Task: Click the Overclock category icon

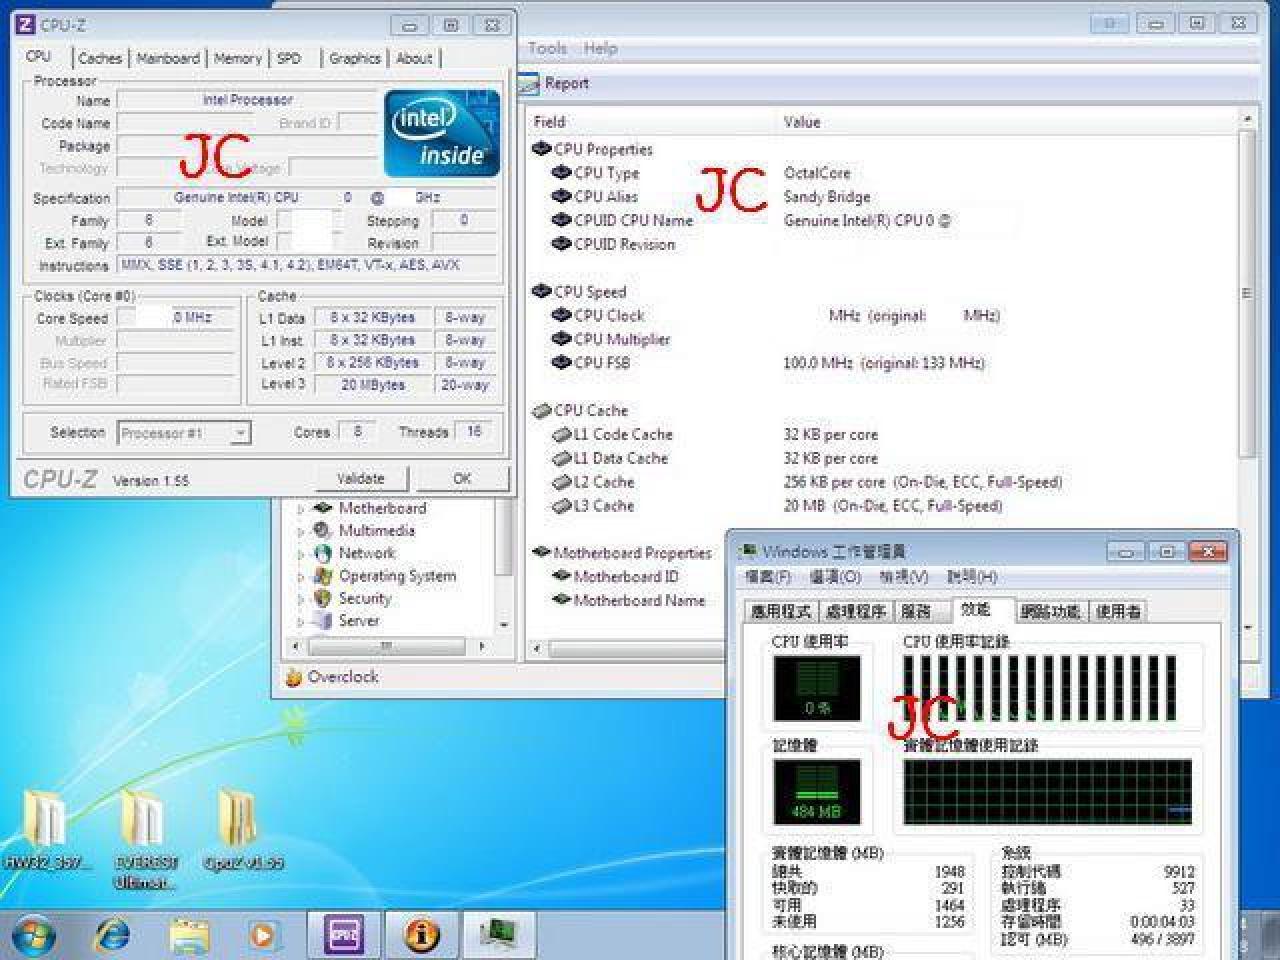Action: pyautogui.click(x=294, y=677)
